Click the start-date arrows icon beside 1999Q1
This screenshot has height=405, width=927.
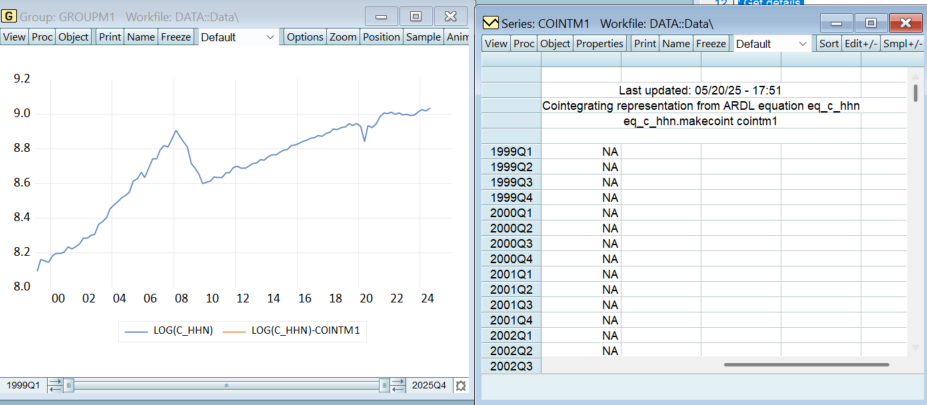pos(55,385)
